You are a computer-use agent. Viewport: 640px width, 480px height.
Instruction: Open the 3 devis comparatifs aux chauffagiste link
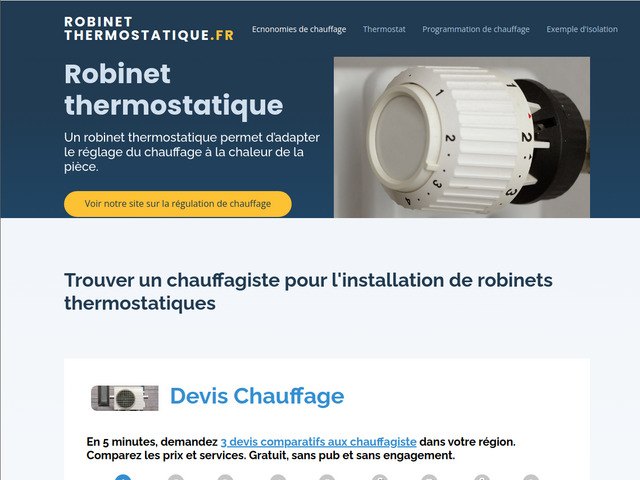tap(318, 442)
